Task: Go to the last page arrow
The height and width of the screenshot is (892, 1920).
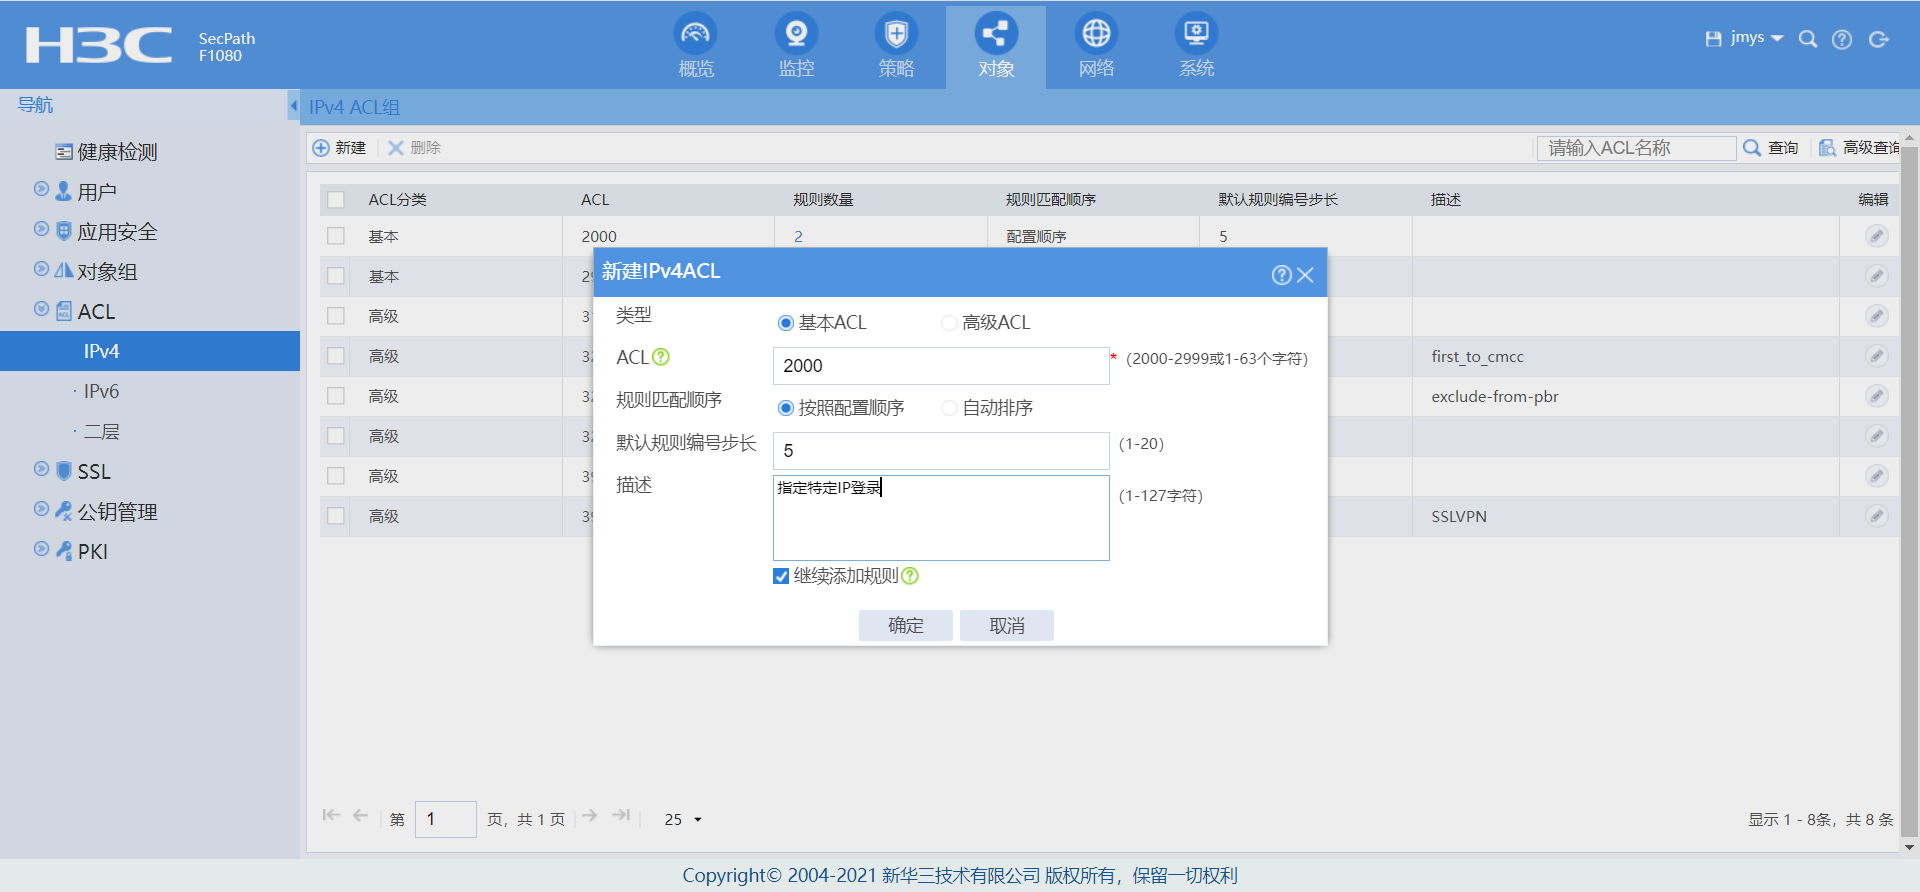Action: pyautogui.click(x=621, y=816)
